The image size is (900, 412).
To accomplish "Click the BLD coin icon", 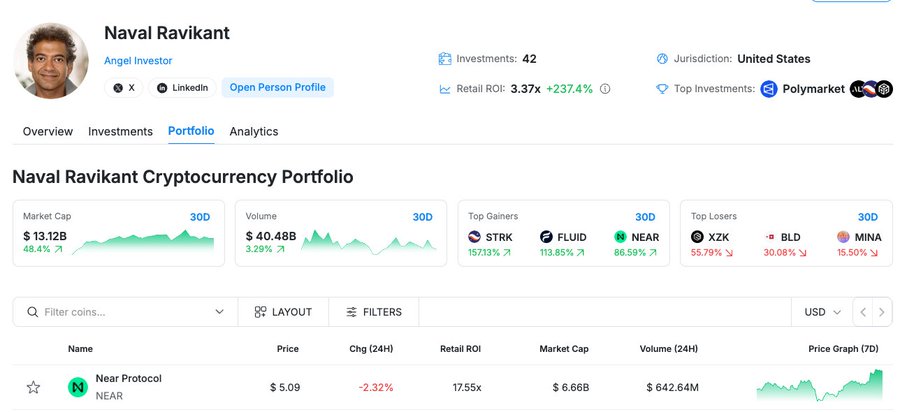I will (770, 237).
